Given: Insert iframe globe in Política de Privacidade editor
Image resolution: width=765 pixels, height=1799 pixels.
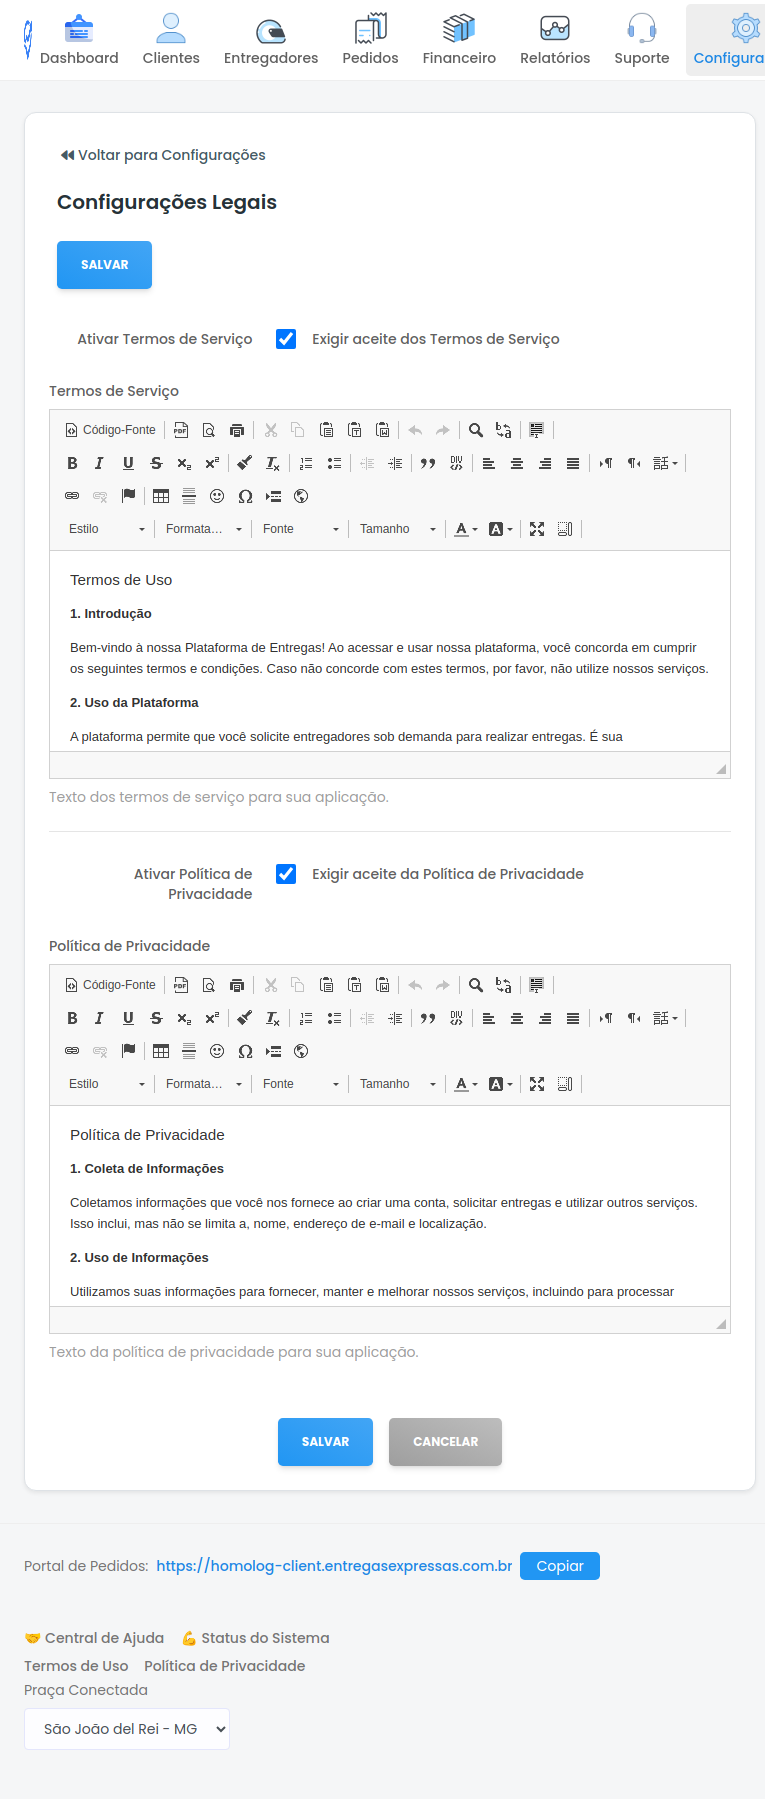Looking at the screenshot, I should (x=301, y=1051).
